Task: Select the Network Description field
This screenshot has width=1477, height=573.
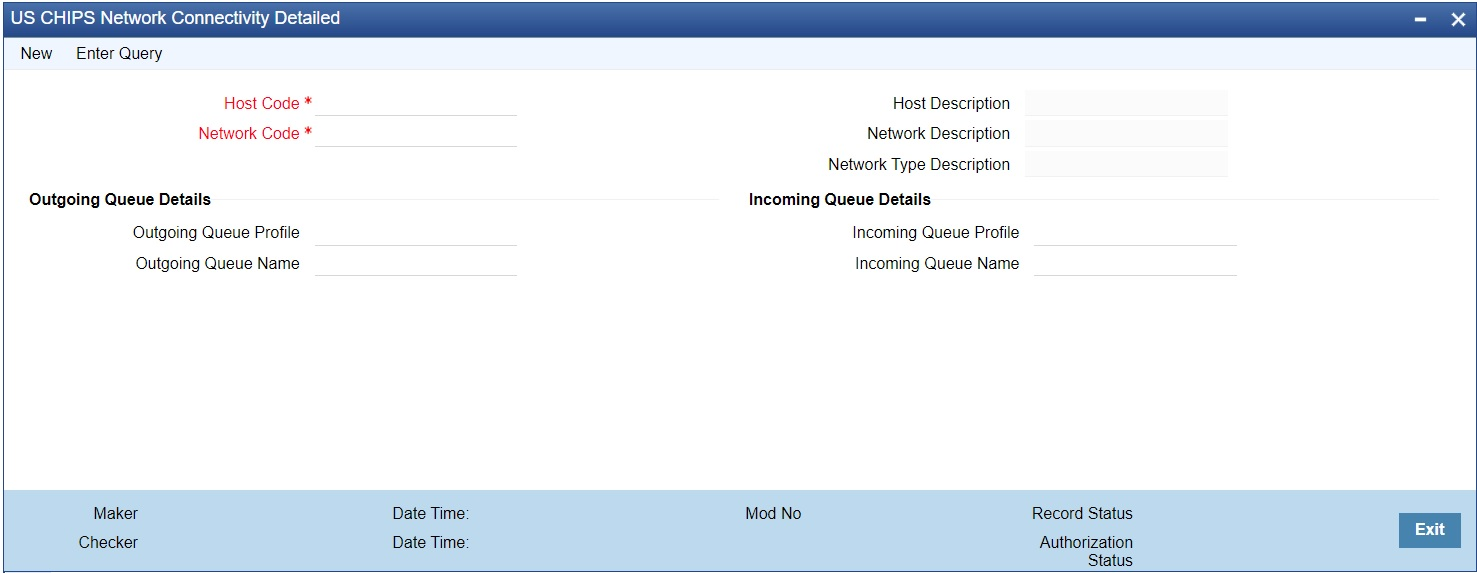Action: click(1126, 133)
